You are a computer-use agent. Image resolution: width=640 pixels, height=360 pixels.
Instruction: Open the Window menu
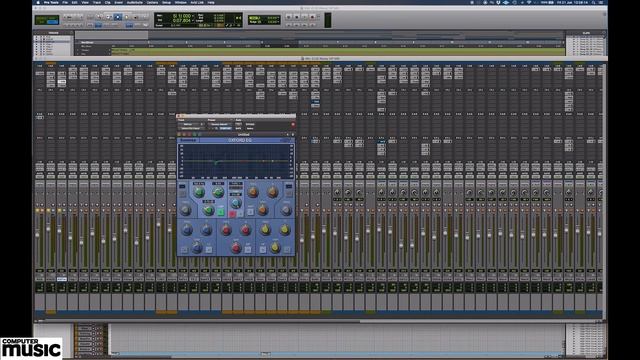(180, 2)
